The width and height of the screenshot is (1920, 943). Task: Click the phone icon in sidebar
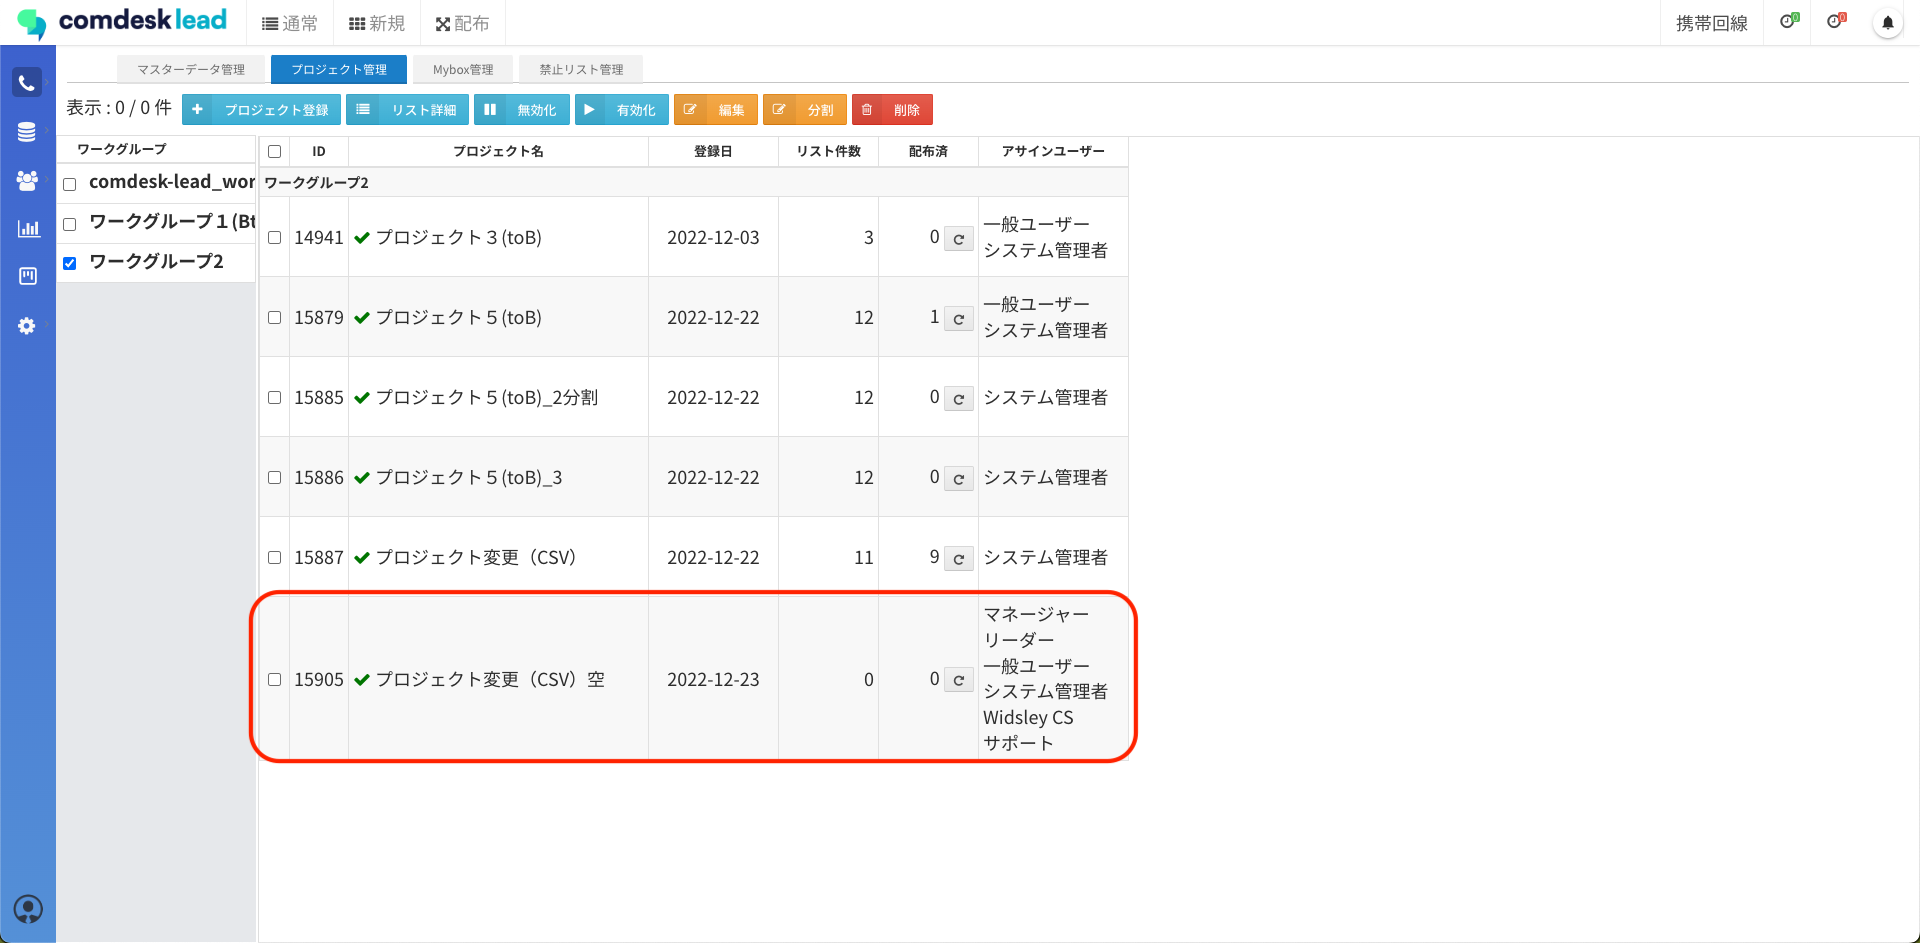tap(27, 83)
